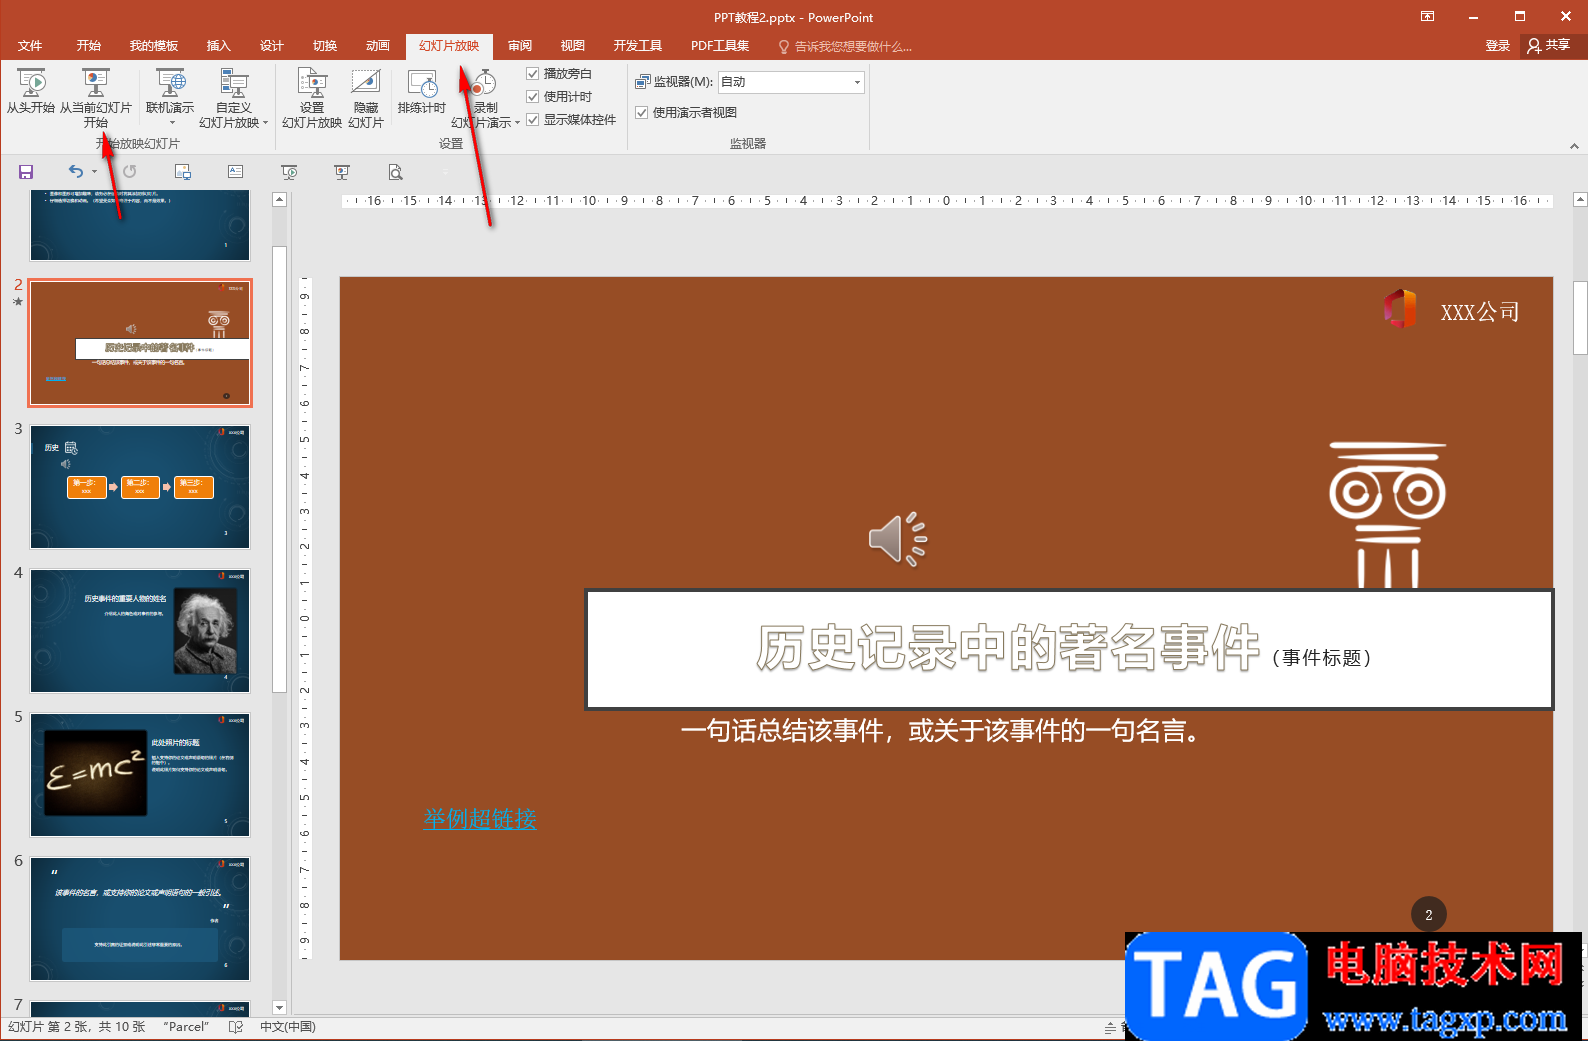Click subtitle text 一句话总结该事件

click(x=783, y=731)
